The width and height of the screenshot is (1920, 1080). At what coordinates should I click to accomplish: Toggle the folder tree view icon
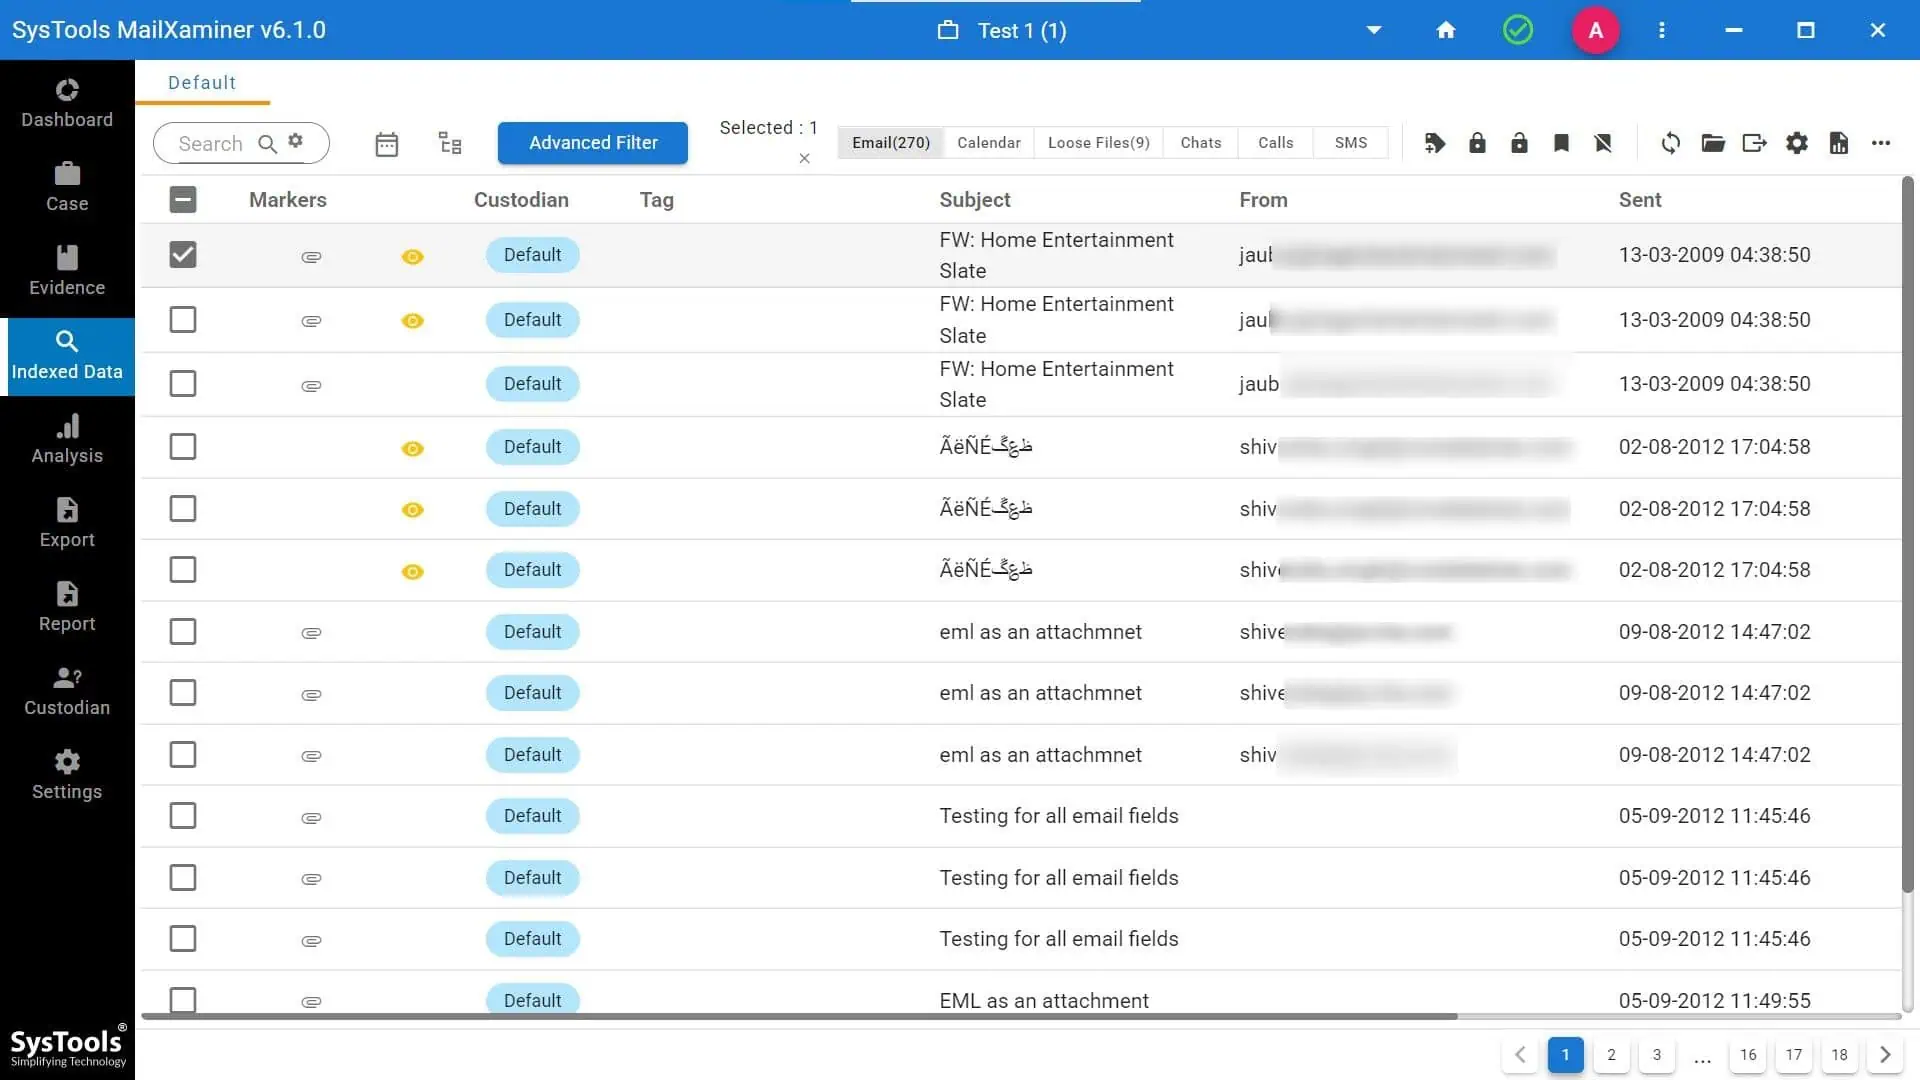[x=450, y=143]
